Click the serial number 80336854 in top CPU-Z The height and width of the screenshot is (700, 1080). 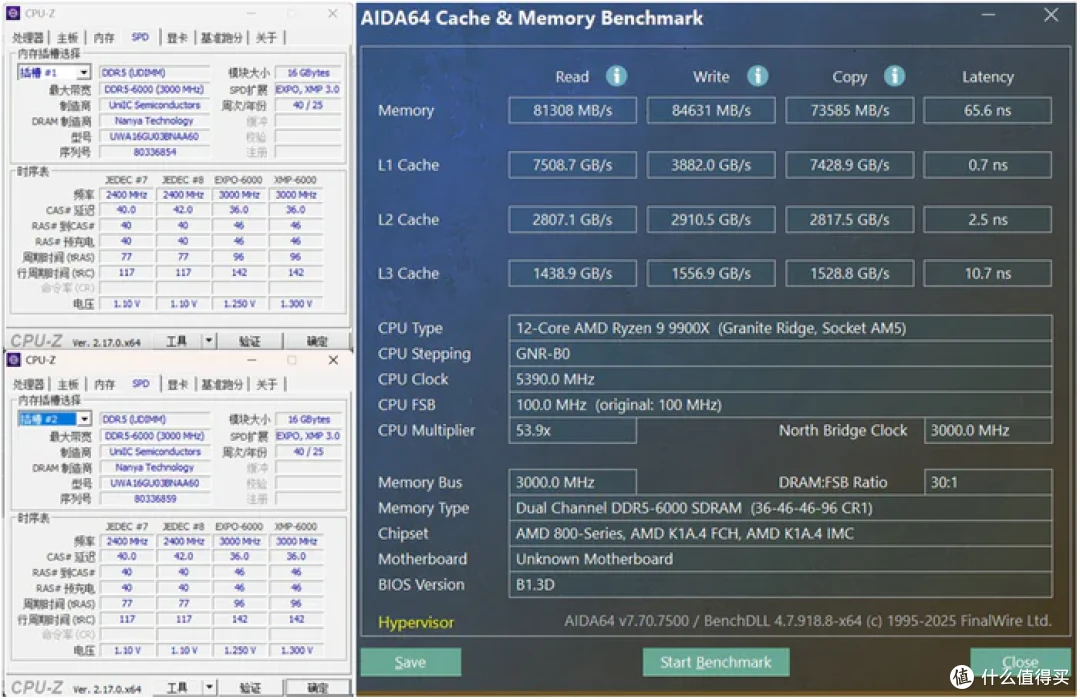click(x=155, y=152)
